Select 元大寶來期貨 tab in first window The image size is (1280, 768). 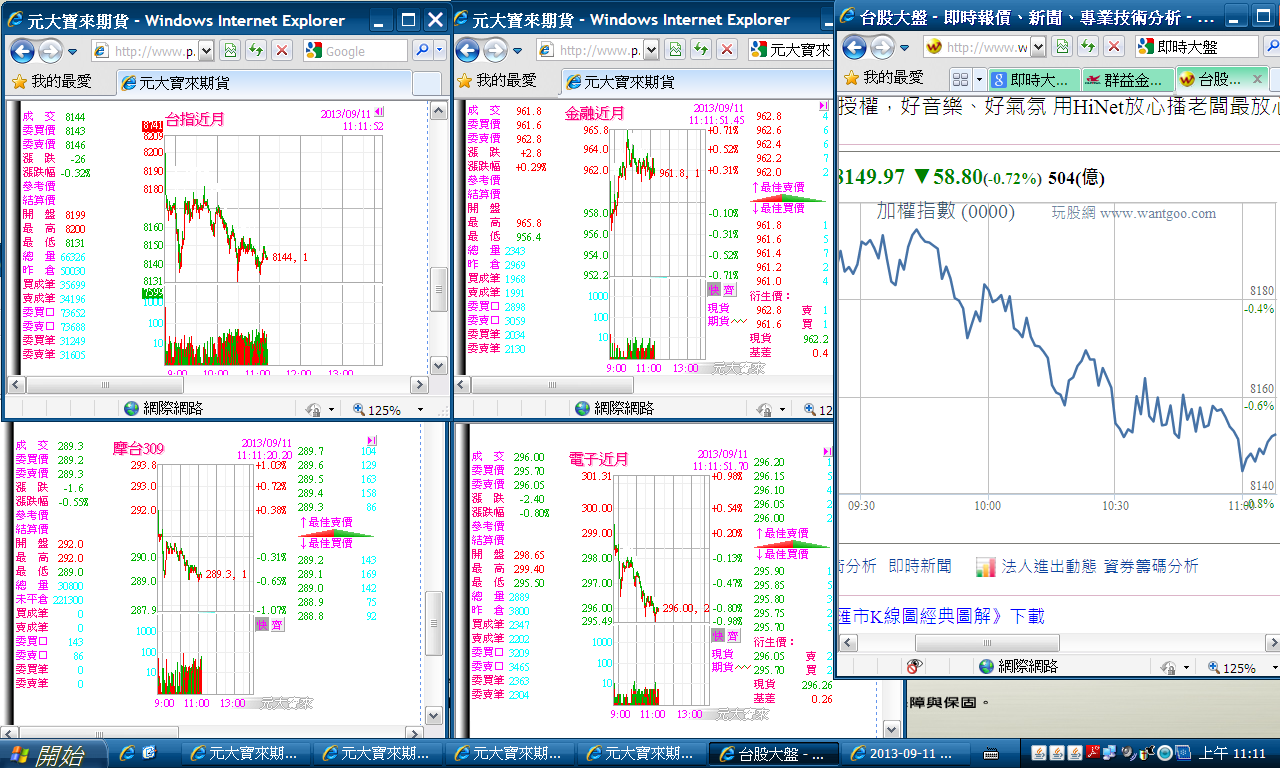point(263,83)
